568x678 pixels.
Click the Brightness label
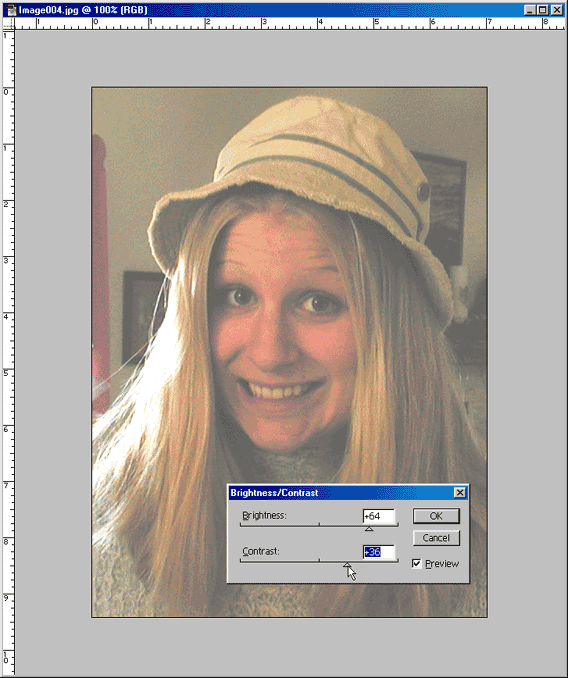click(x=264, y=515)
